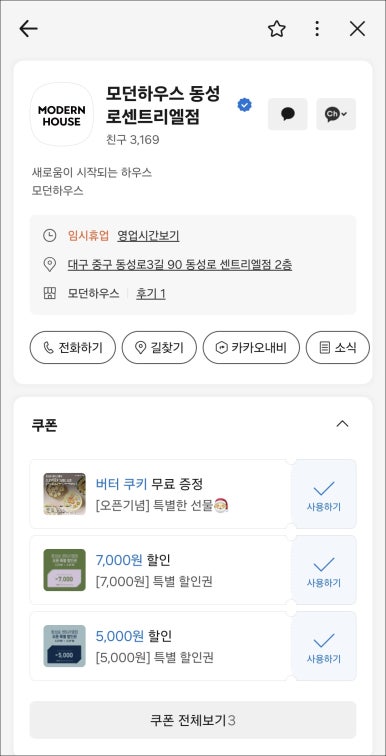This screenshot has height=756, width=386.
Task: Use the 7,000원 할인 coupon
Action: pos(324,570)
